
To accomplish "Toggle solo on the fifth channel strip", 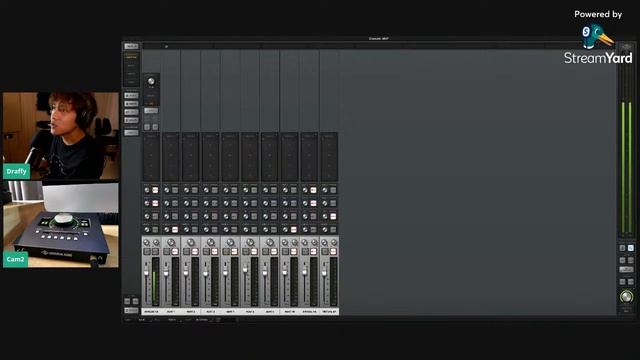I will 226,251.
